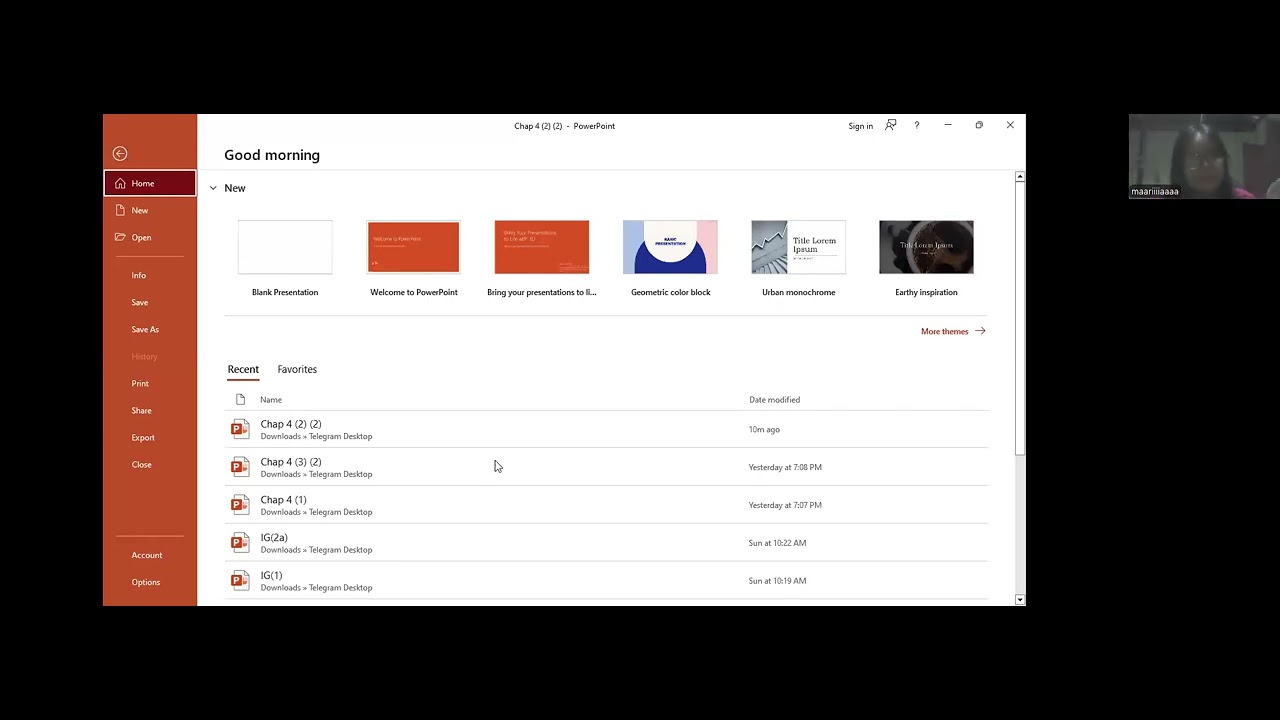Click the maariiiiaaaa webcam thumbnail
The image size is (1280, 720).
pyautogui.click(x=1204, y=156)
